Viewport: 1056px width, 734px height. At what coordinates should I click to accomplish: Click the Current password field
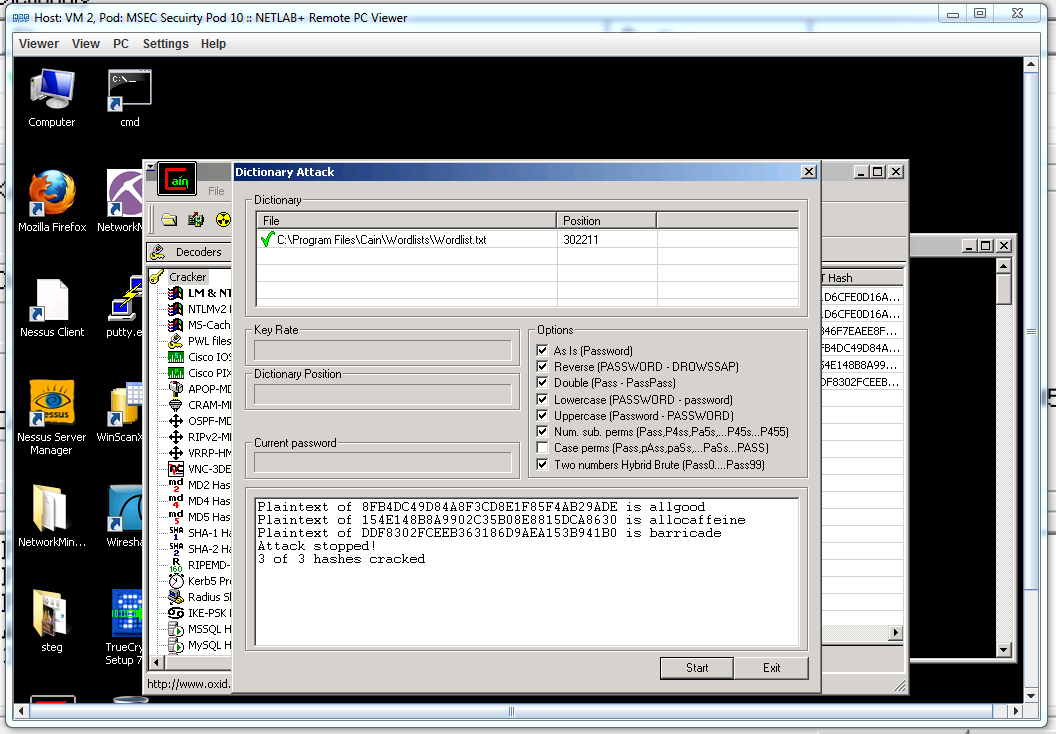click(x=383, y=462)
